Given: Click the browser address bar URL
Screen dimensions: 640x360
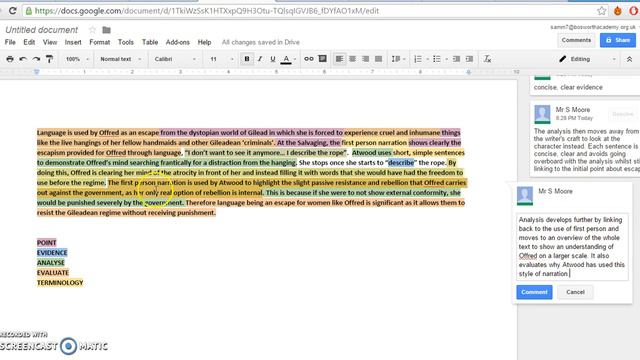Looking at the screenshot, I should click(207, 11).
